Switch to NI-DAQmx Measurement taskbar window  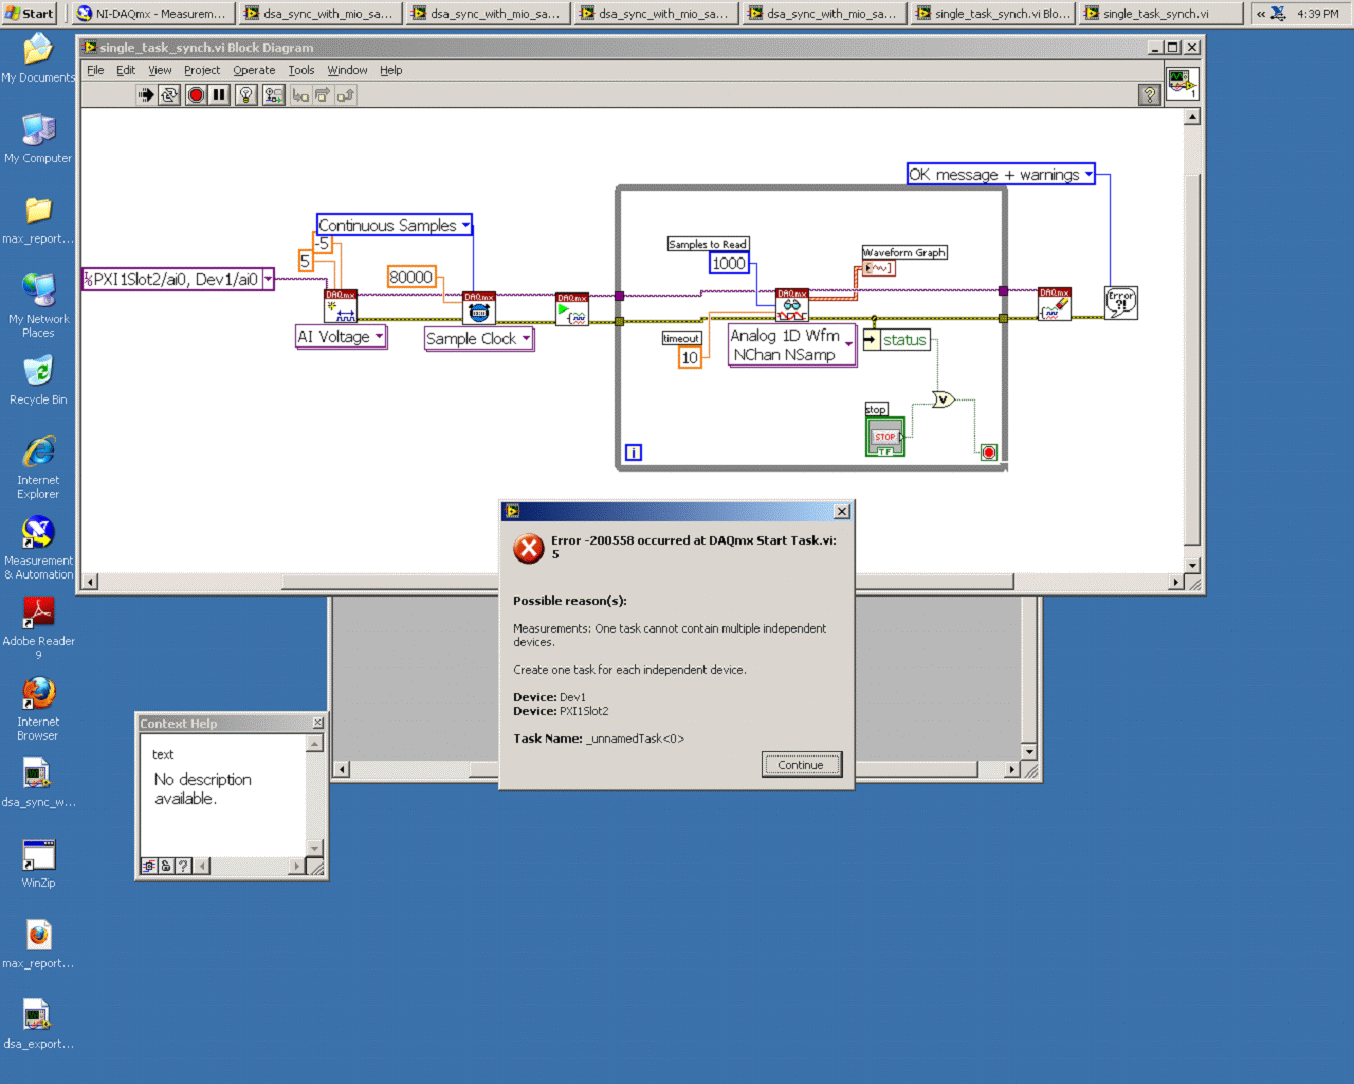coord(152,13)
